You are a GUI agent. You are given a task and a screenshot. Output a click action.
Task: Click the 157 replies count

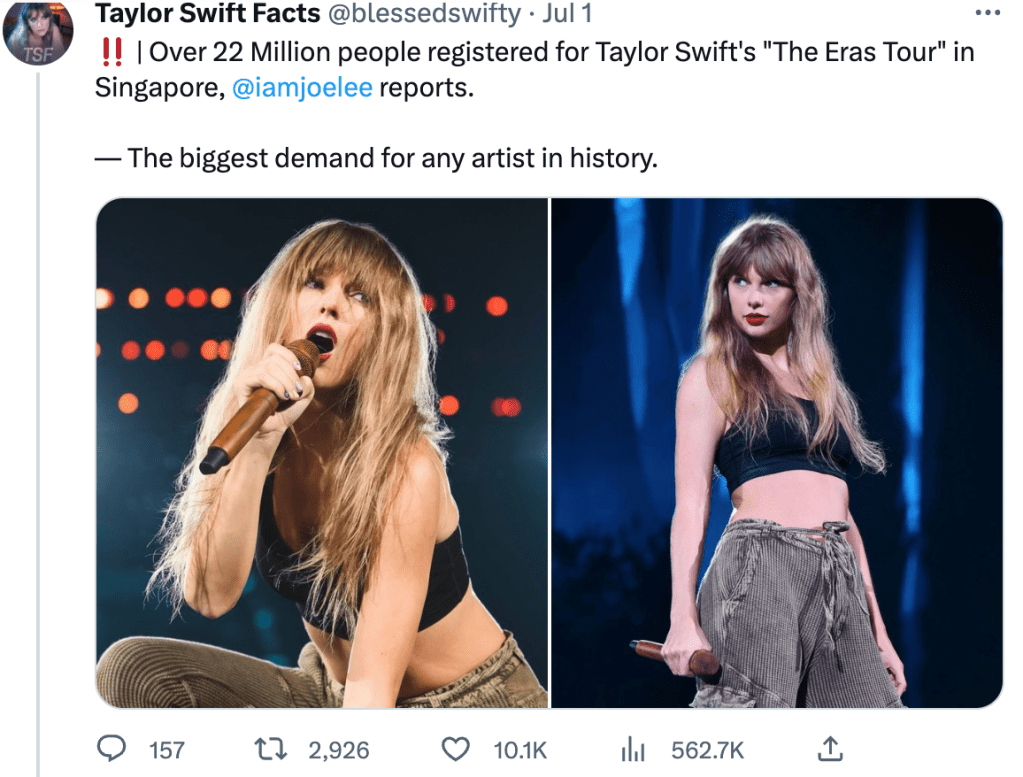tap(167, 750)
